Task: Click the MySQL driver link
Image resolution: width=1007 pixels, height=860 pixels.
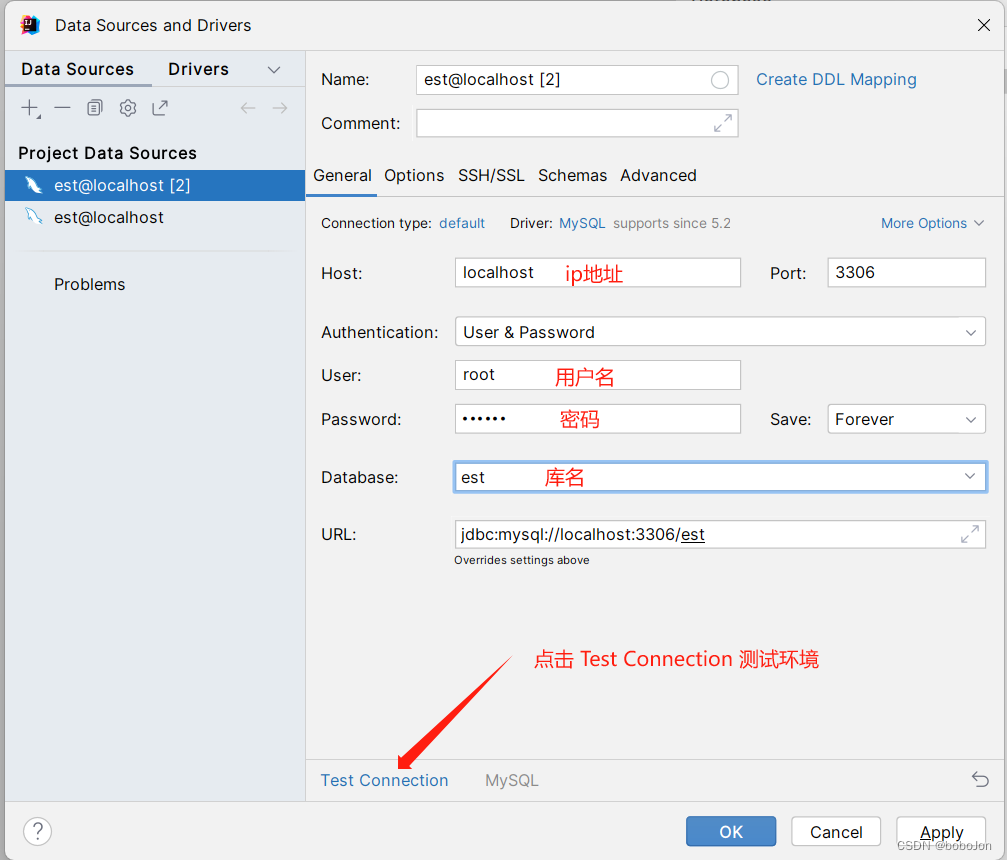Action: pyautogui.click(x=582, y=223)
